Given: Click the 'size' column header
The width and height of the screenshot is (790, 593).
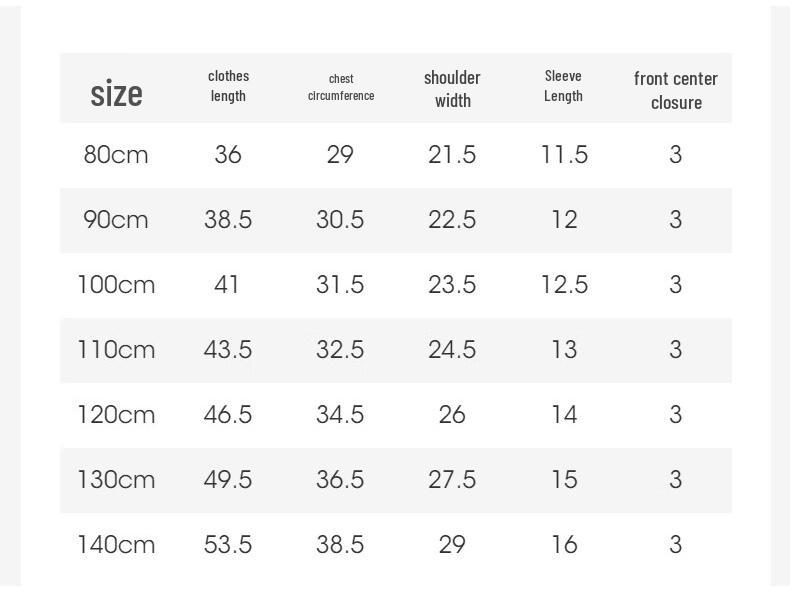Looking at the screenshot, I should tap(116, 93).
